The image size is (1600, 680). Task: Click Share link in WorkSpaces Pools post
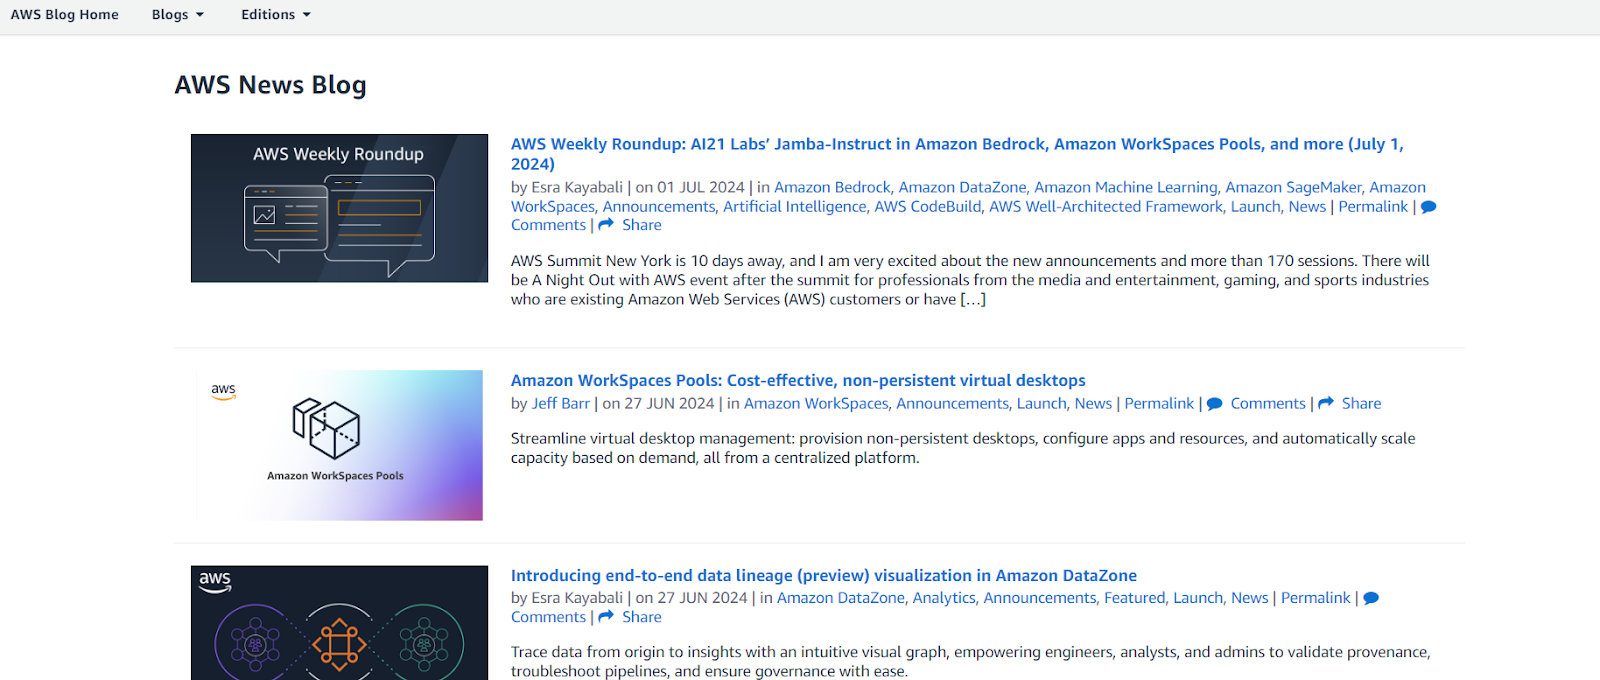pyautogui.click(x=1361, y=403)
